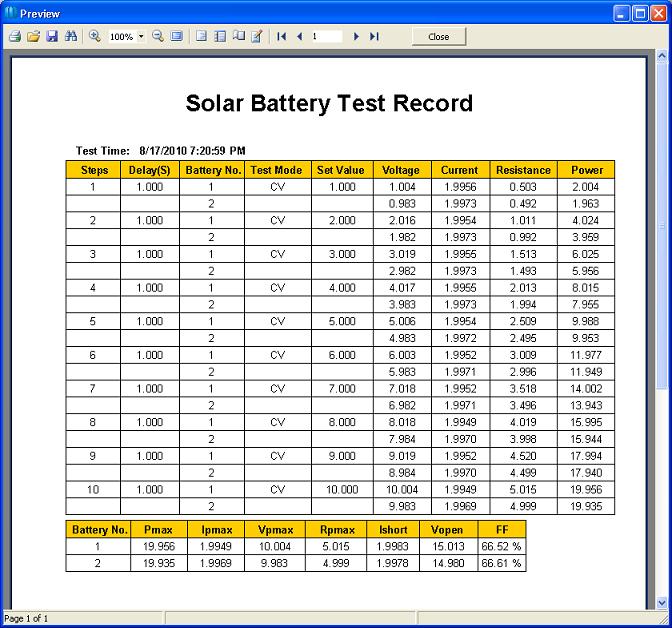Click the 'Steps' column header
672x628 pixels.
tap(93, 170)
